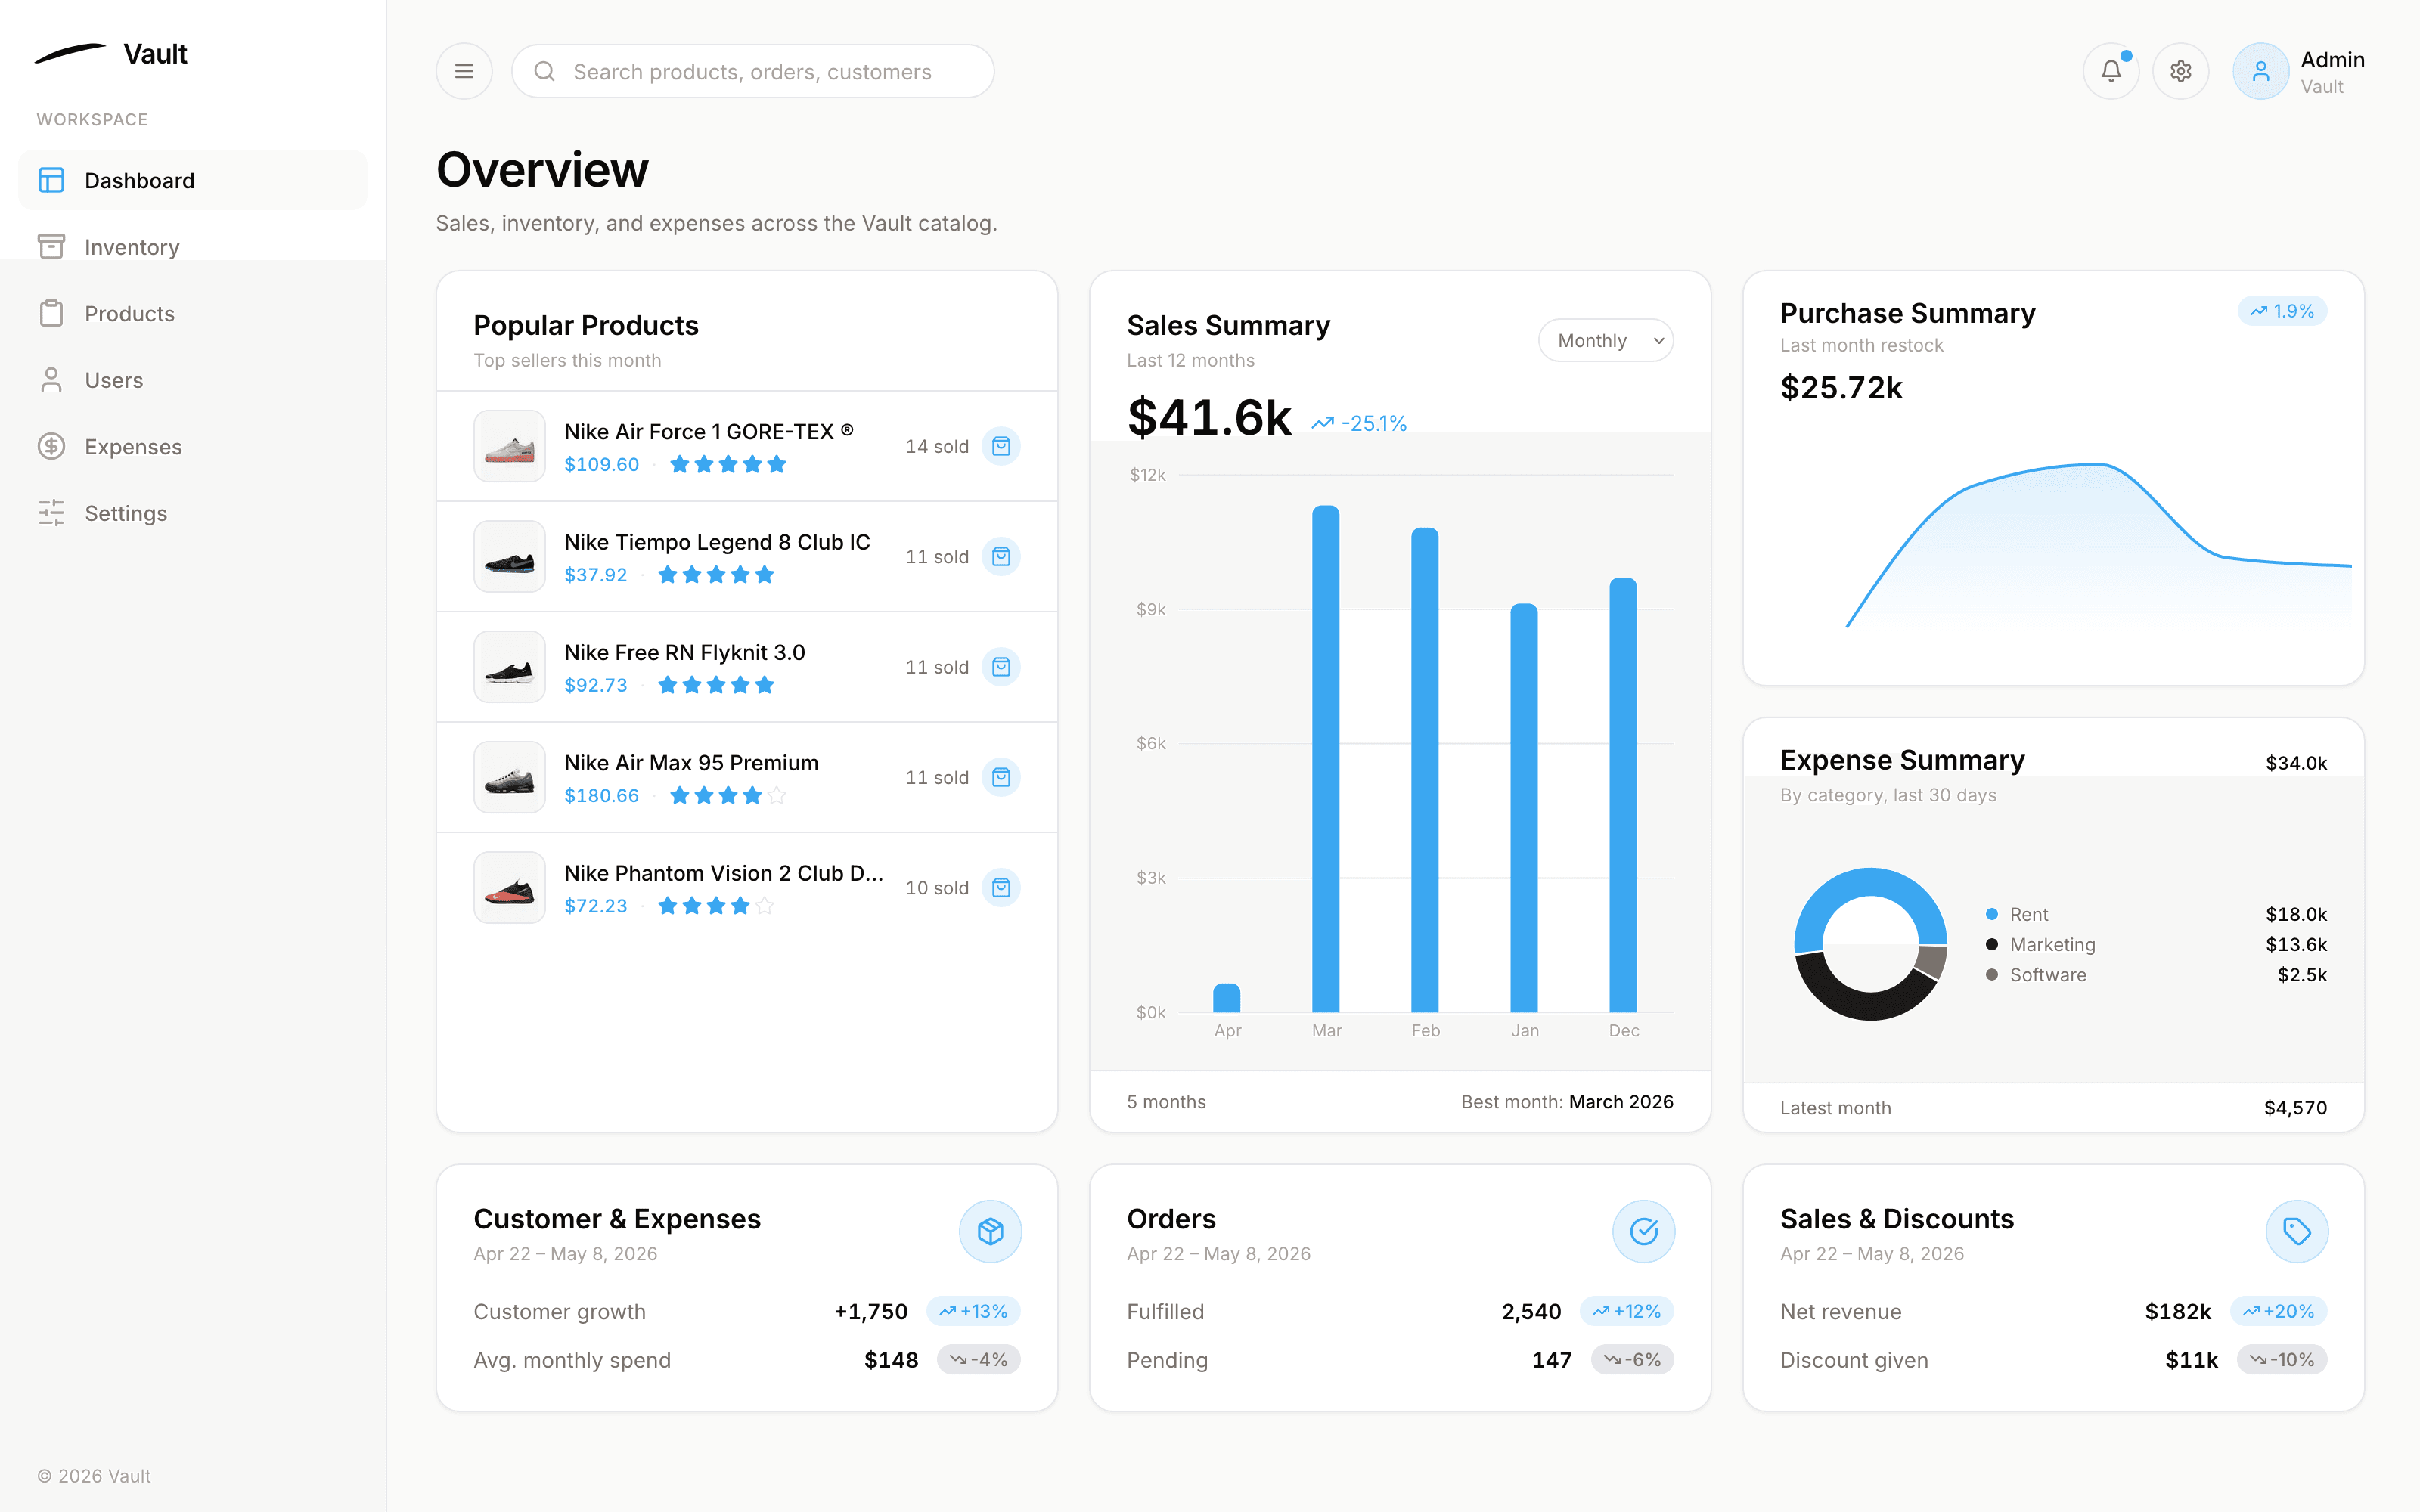Click the Inventory archive icon
Screen dimensions: 2420x1512
(x=51, y=247)
